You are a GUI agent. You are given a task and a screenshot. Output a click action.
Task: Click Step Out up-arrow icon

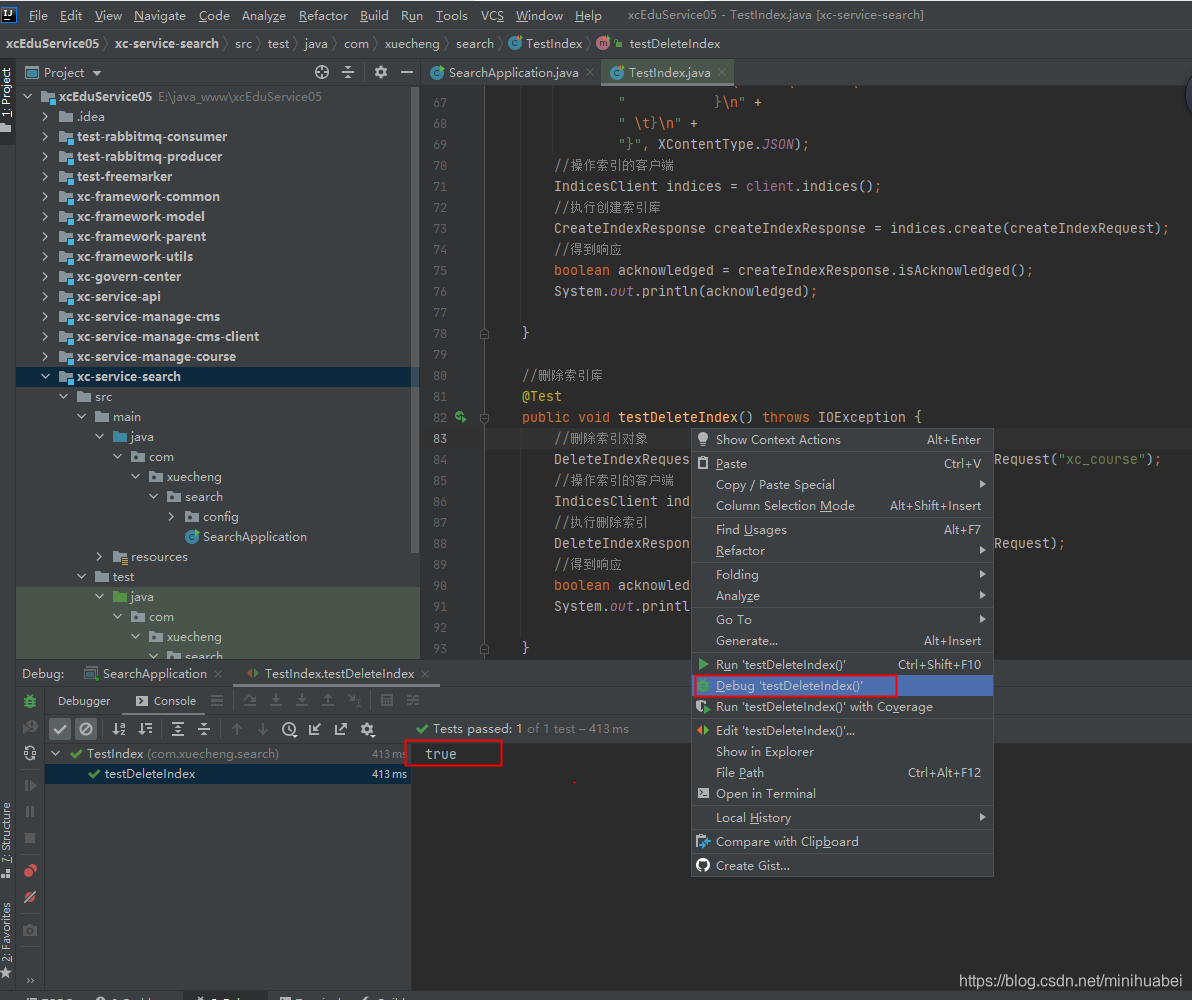(x=328, y=700)
